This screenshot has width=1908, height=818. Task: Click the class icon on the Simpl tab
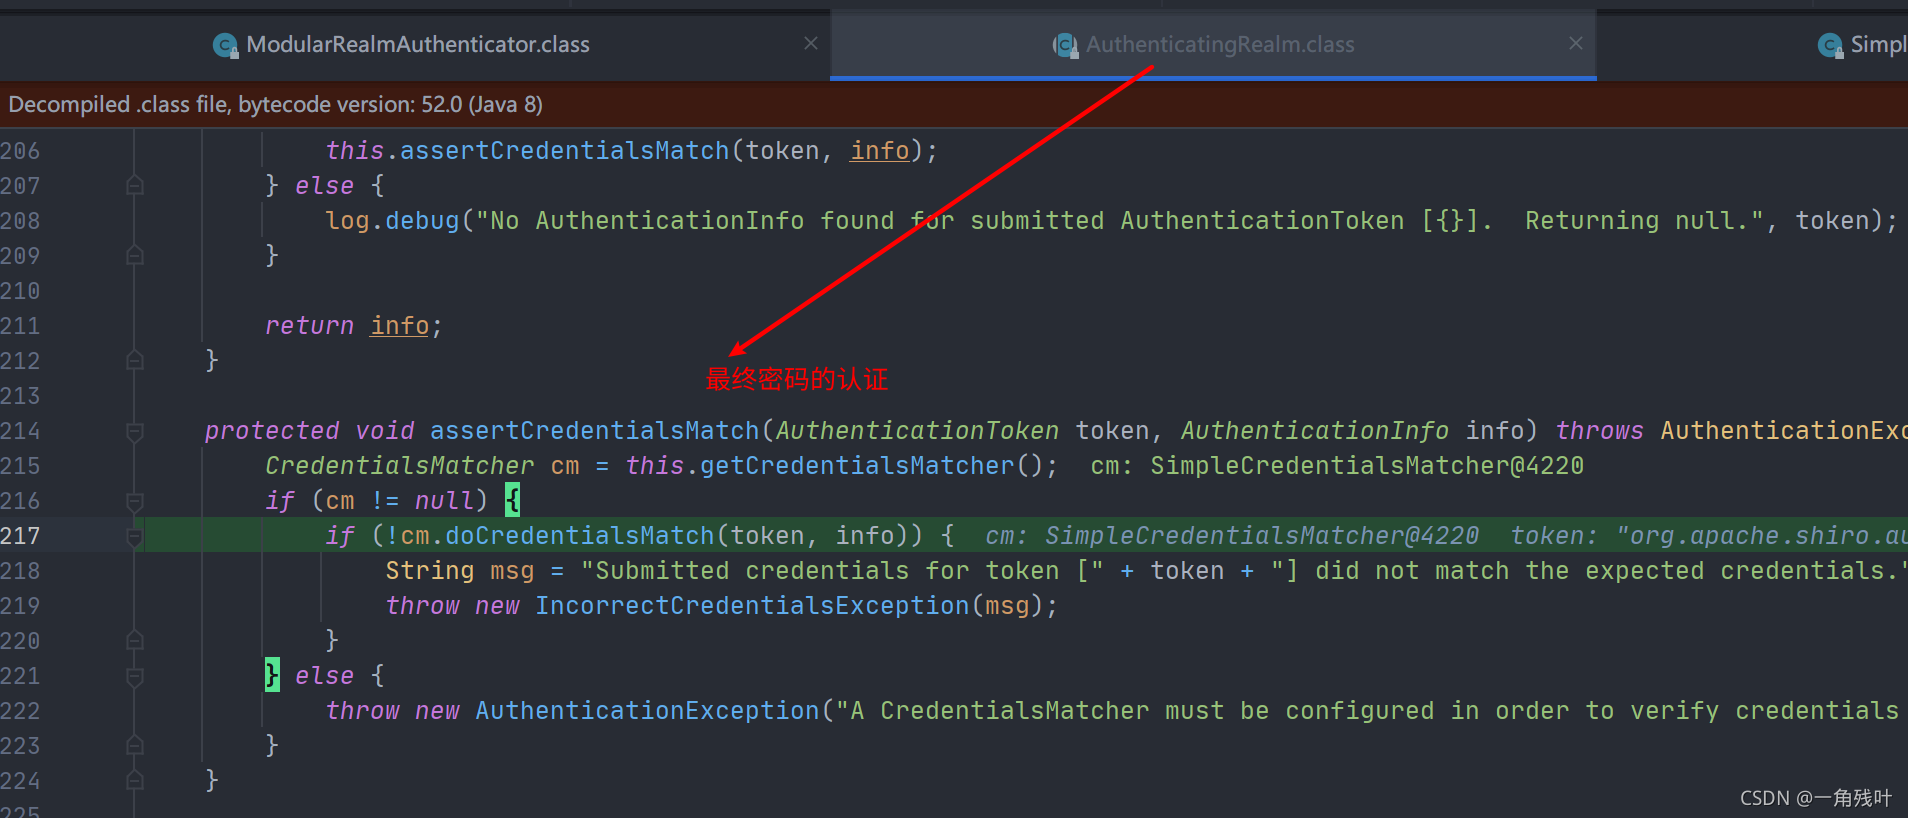pos(1831,45)
